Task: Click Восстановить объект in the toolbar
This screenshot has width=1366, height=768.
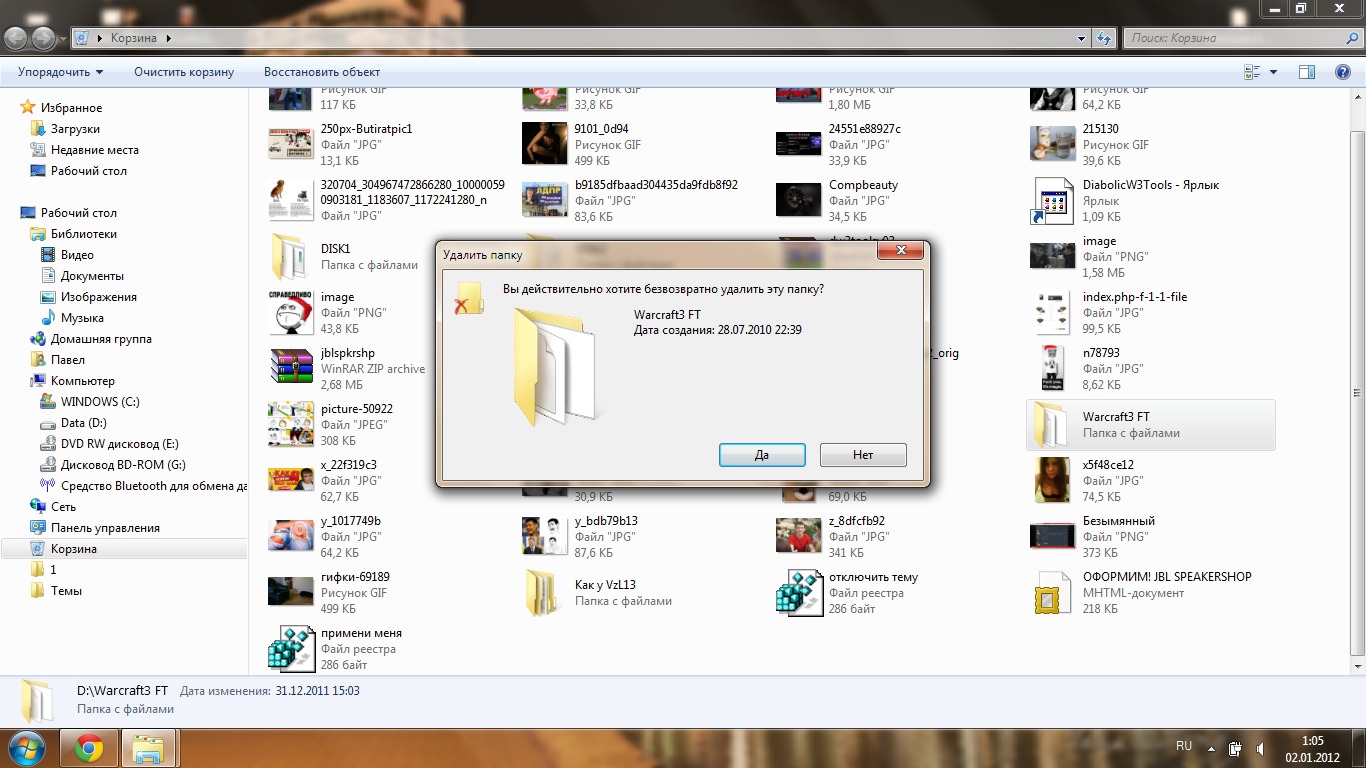Action: pos(322,72)
